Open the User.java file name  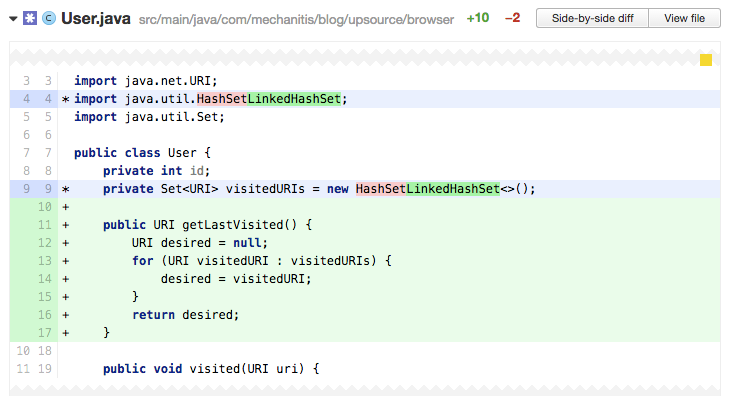(96, 19)
